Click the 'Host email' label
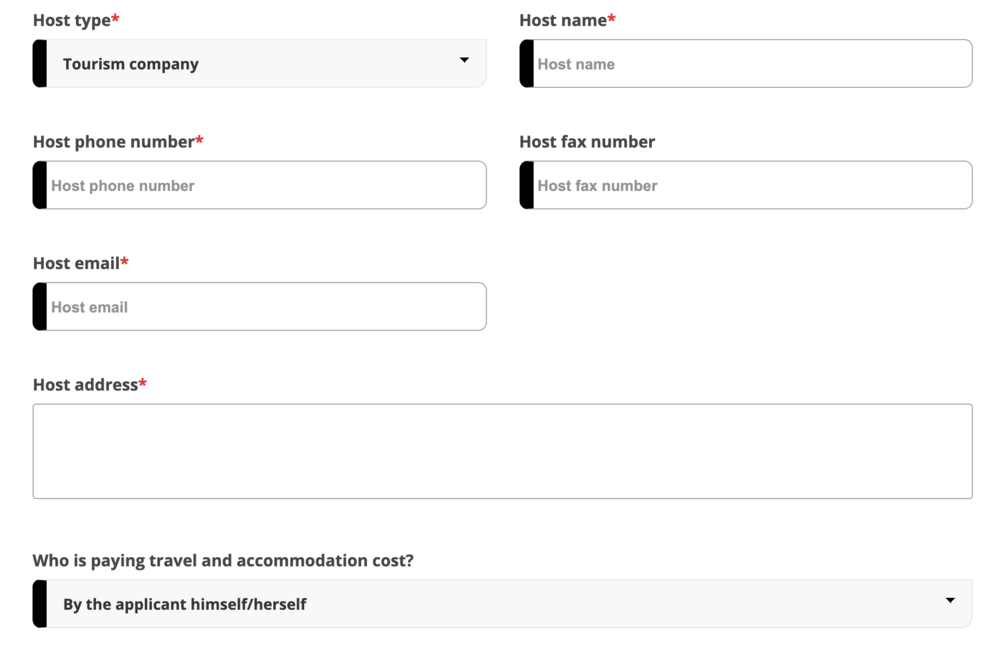The height and width of the screenshot is (651, 1000). coord(76,263)
